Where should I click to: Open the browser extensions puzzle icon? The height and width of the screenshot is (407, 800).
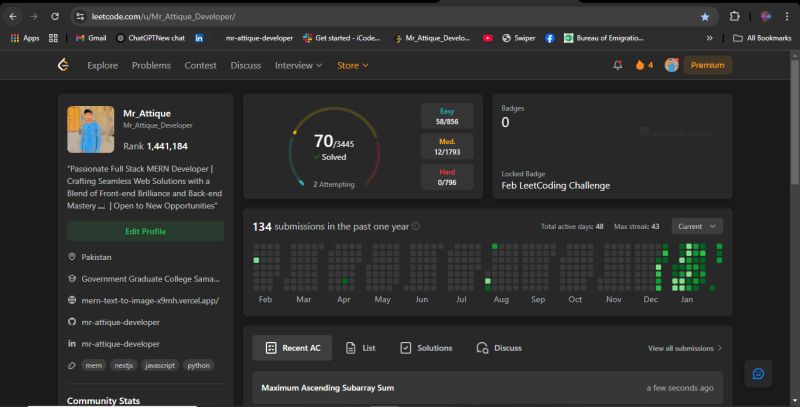coord(734,16)
